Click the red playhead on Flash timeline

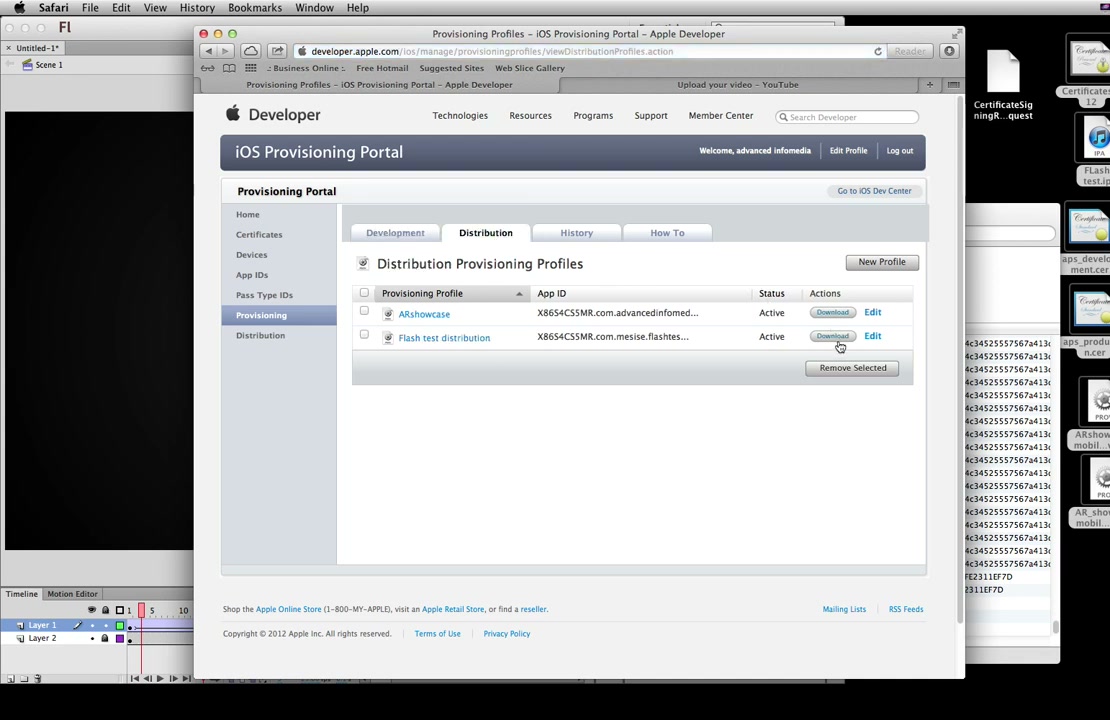coord(142,610)
